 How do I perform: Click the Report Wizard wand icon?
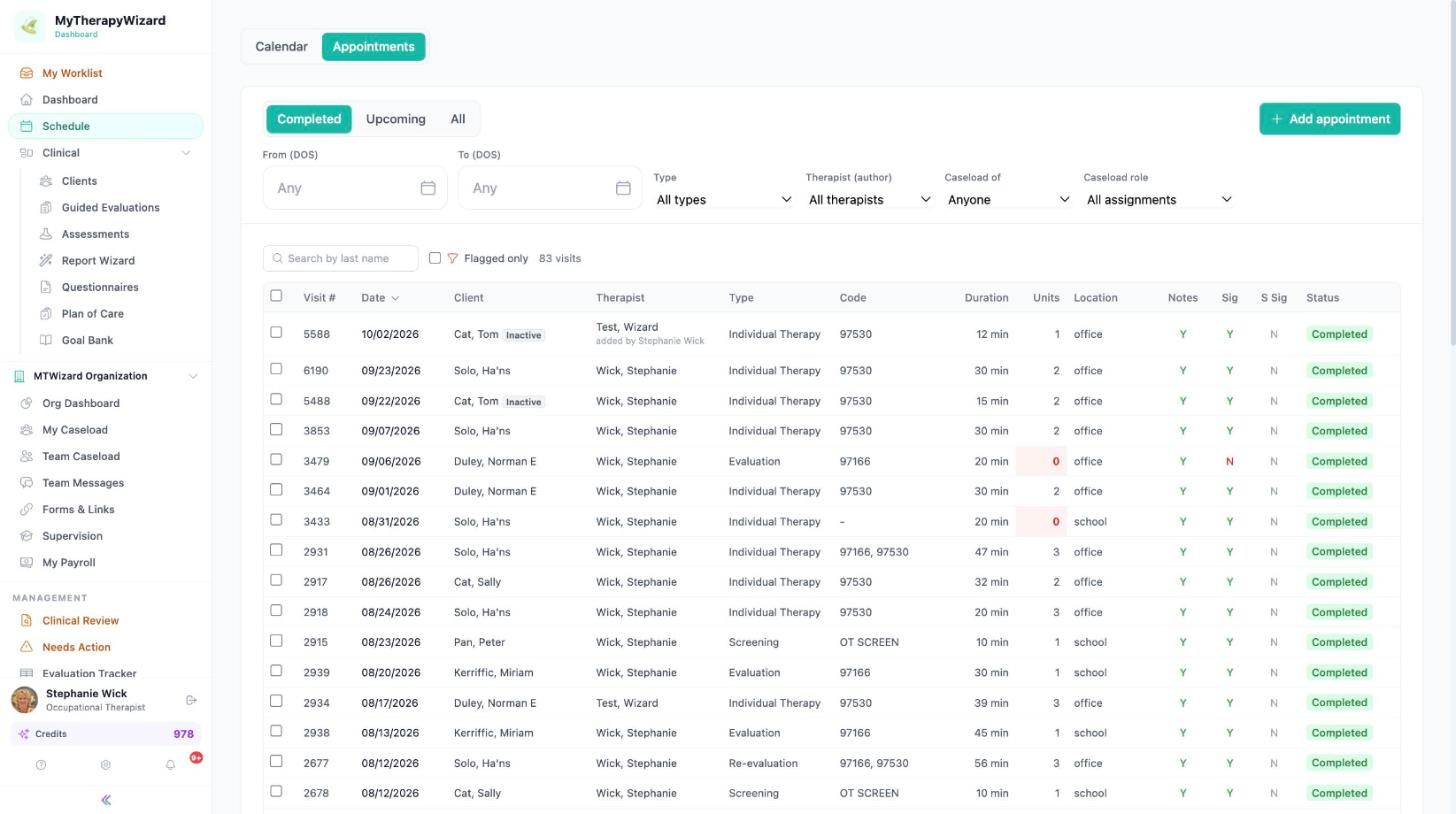tap(46, 261)
